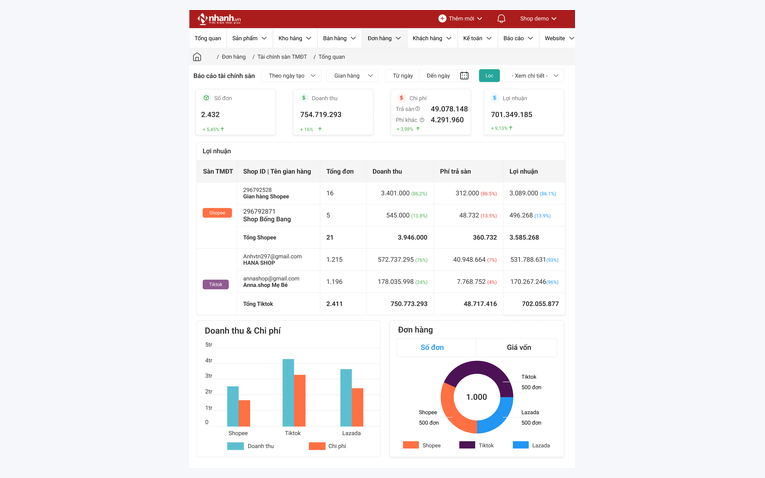Image resolution: width=765 pixels, height=478 pixels.
Task: Click the 2.432 order count value
Action: pyautogui.click(x=210, y=114)
